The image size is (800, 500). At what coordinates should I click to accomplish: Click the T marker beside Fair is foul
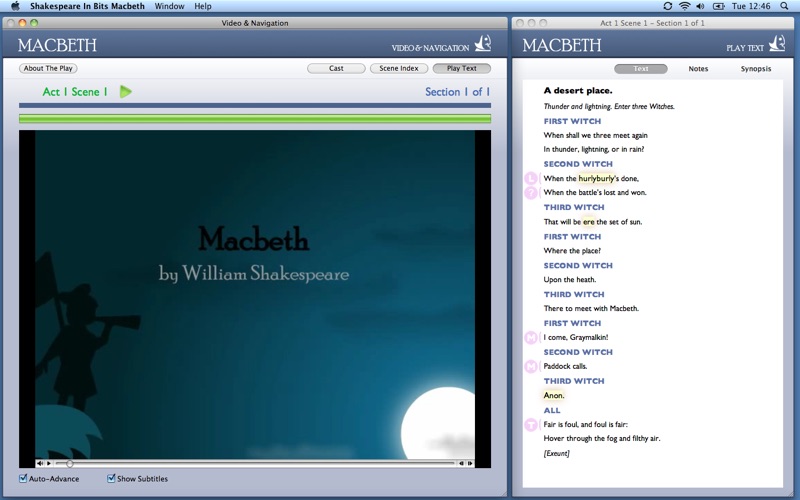[x=531, y=424]
